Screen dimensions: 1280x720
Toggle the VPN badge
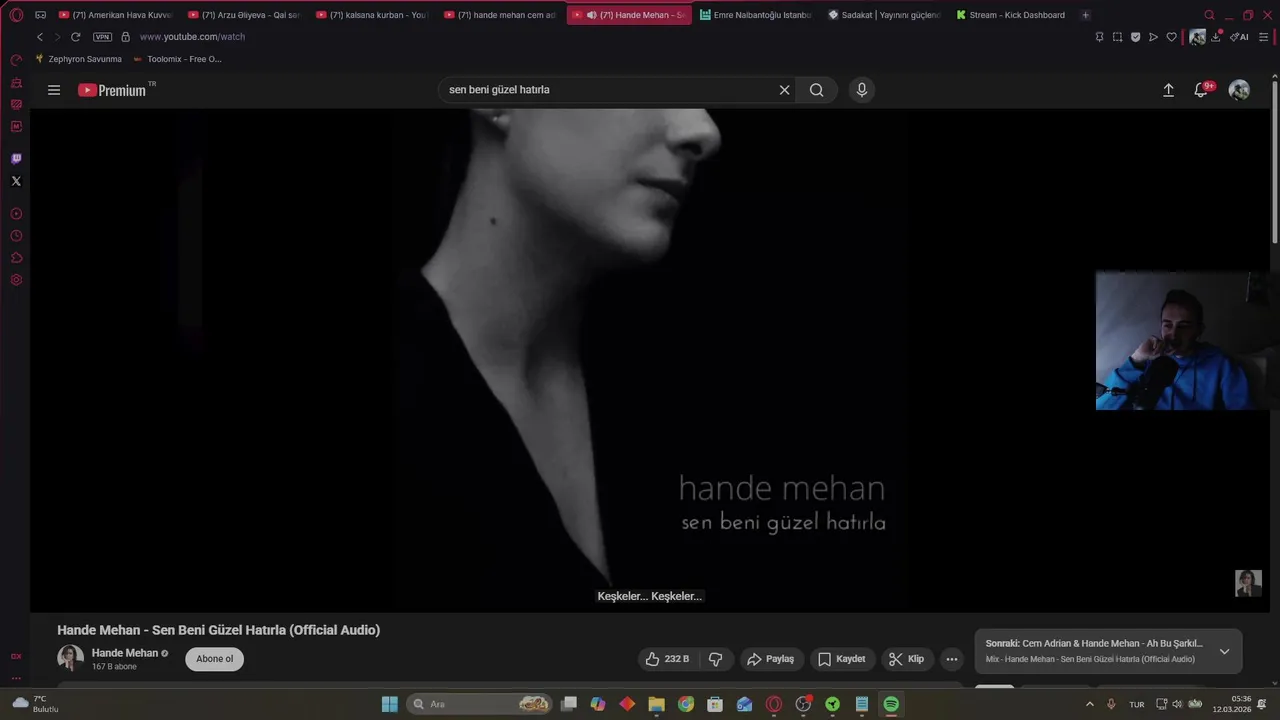(102, 37)
